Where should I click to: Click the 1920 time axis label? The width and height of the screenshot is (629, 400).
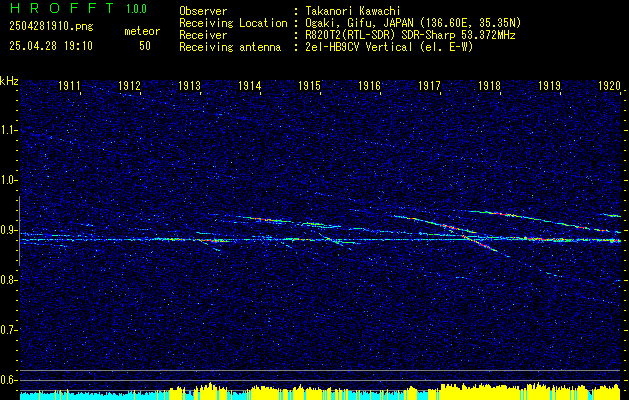coord(609,85)
